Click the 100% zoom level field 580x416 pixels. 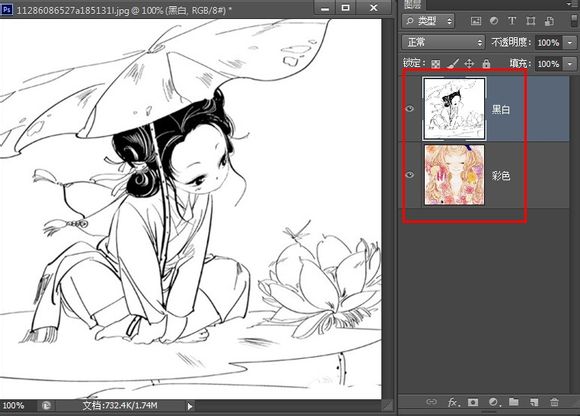(14, 406)
